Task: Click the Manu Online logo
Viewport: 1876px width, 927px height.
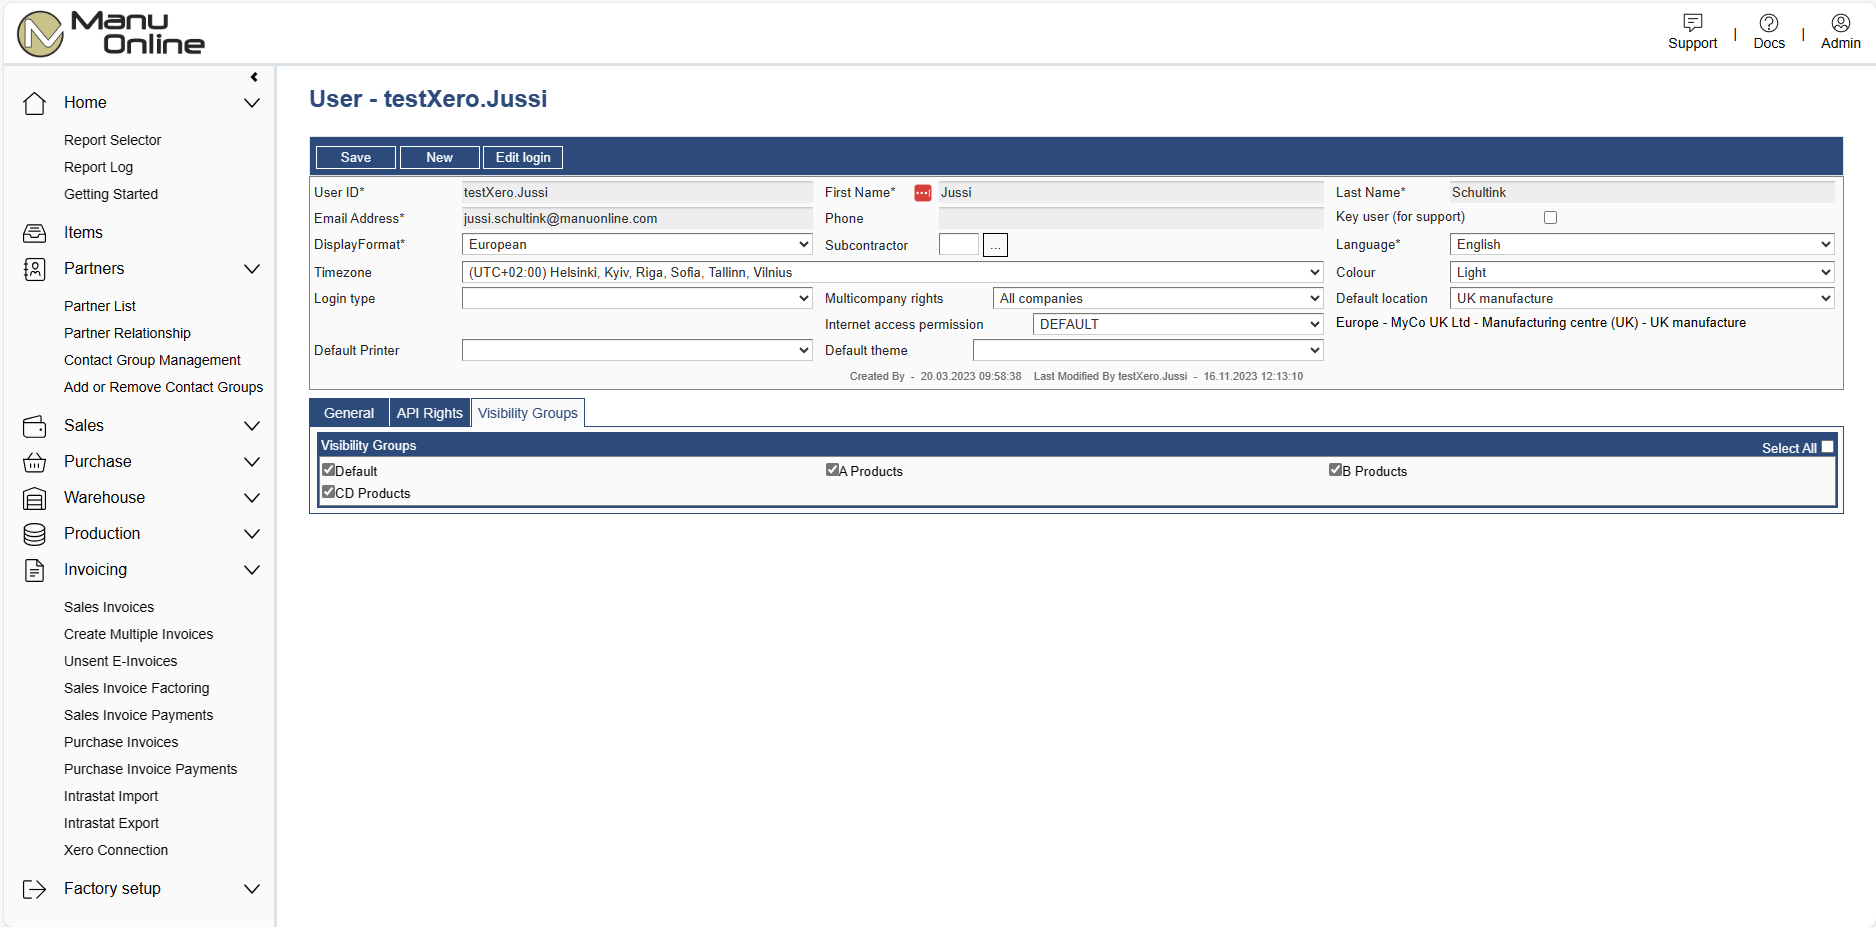Action: coord(110,33)
